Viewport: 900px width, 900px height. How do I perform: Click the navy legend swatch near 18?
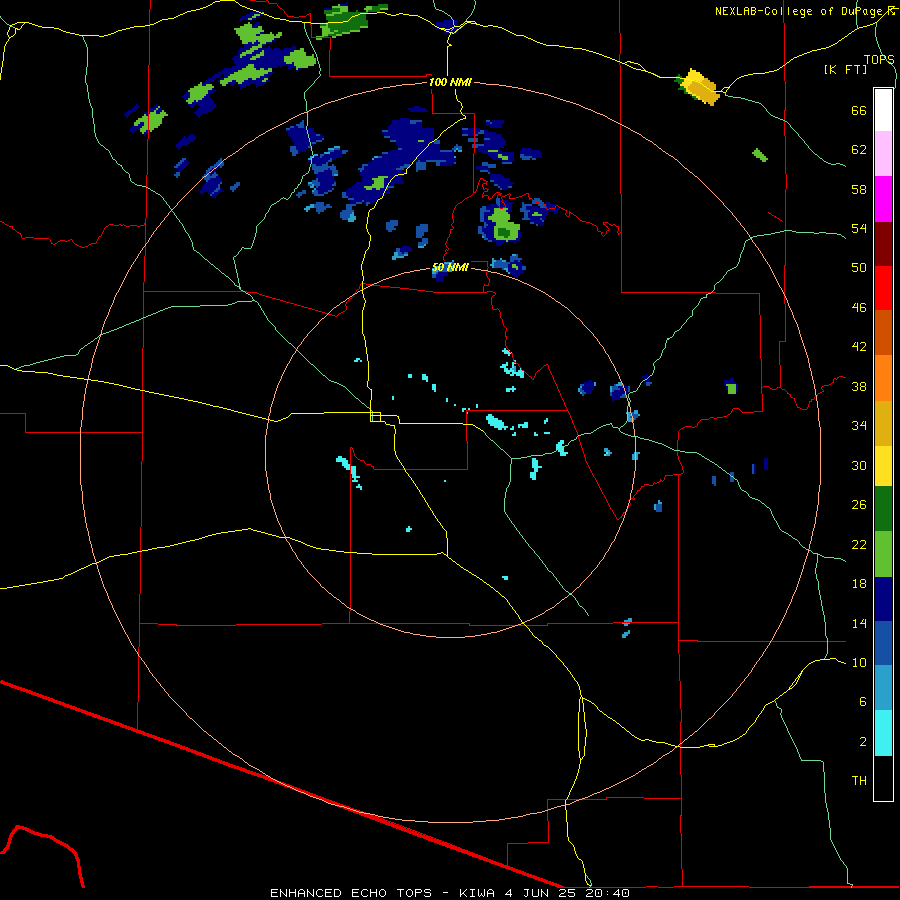[x=883, y=599]
